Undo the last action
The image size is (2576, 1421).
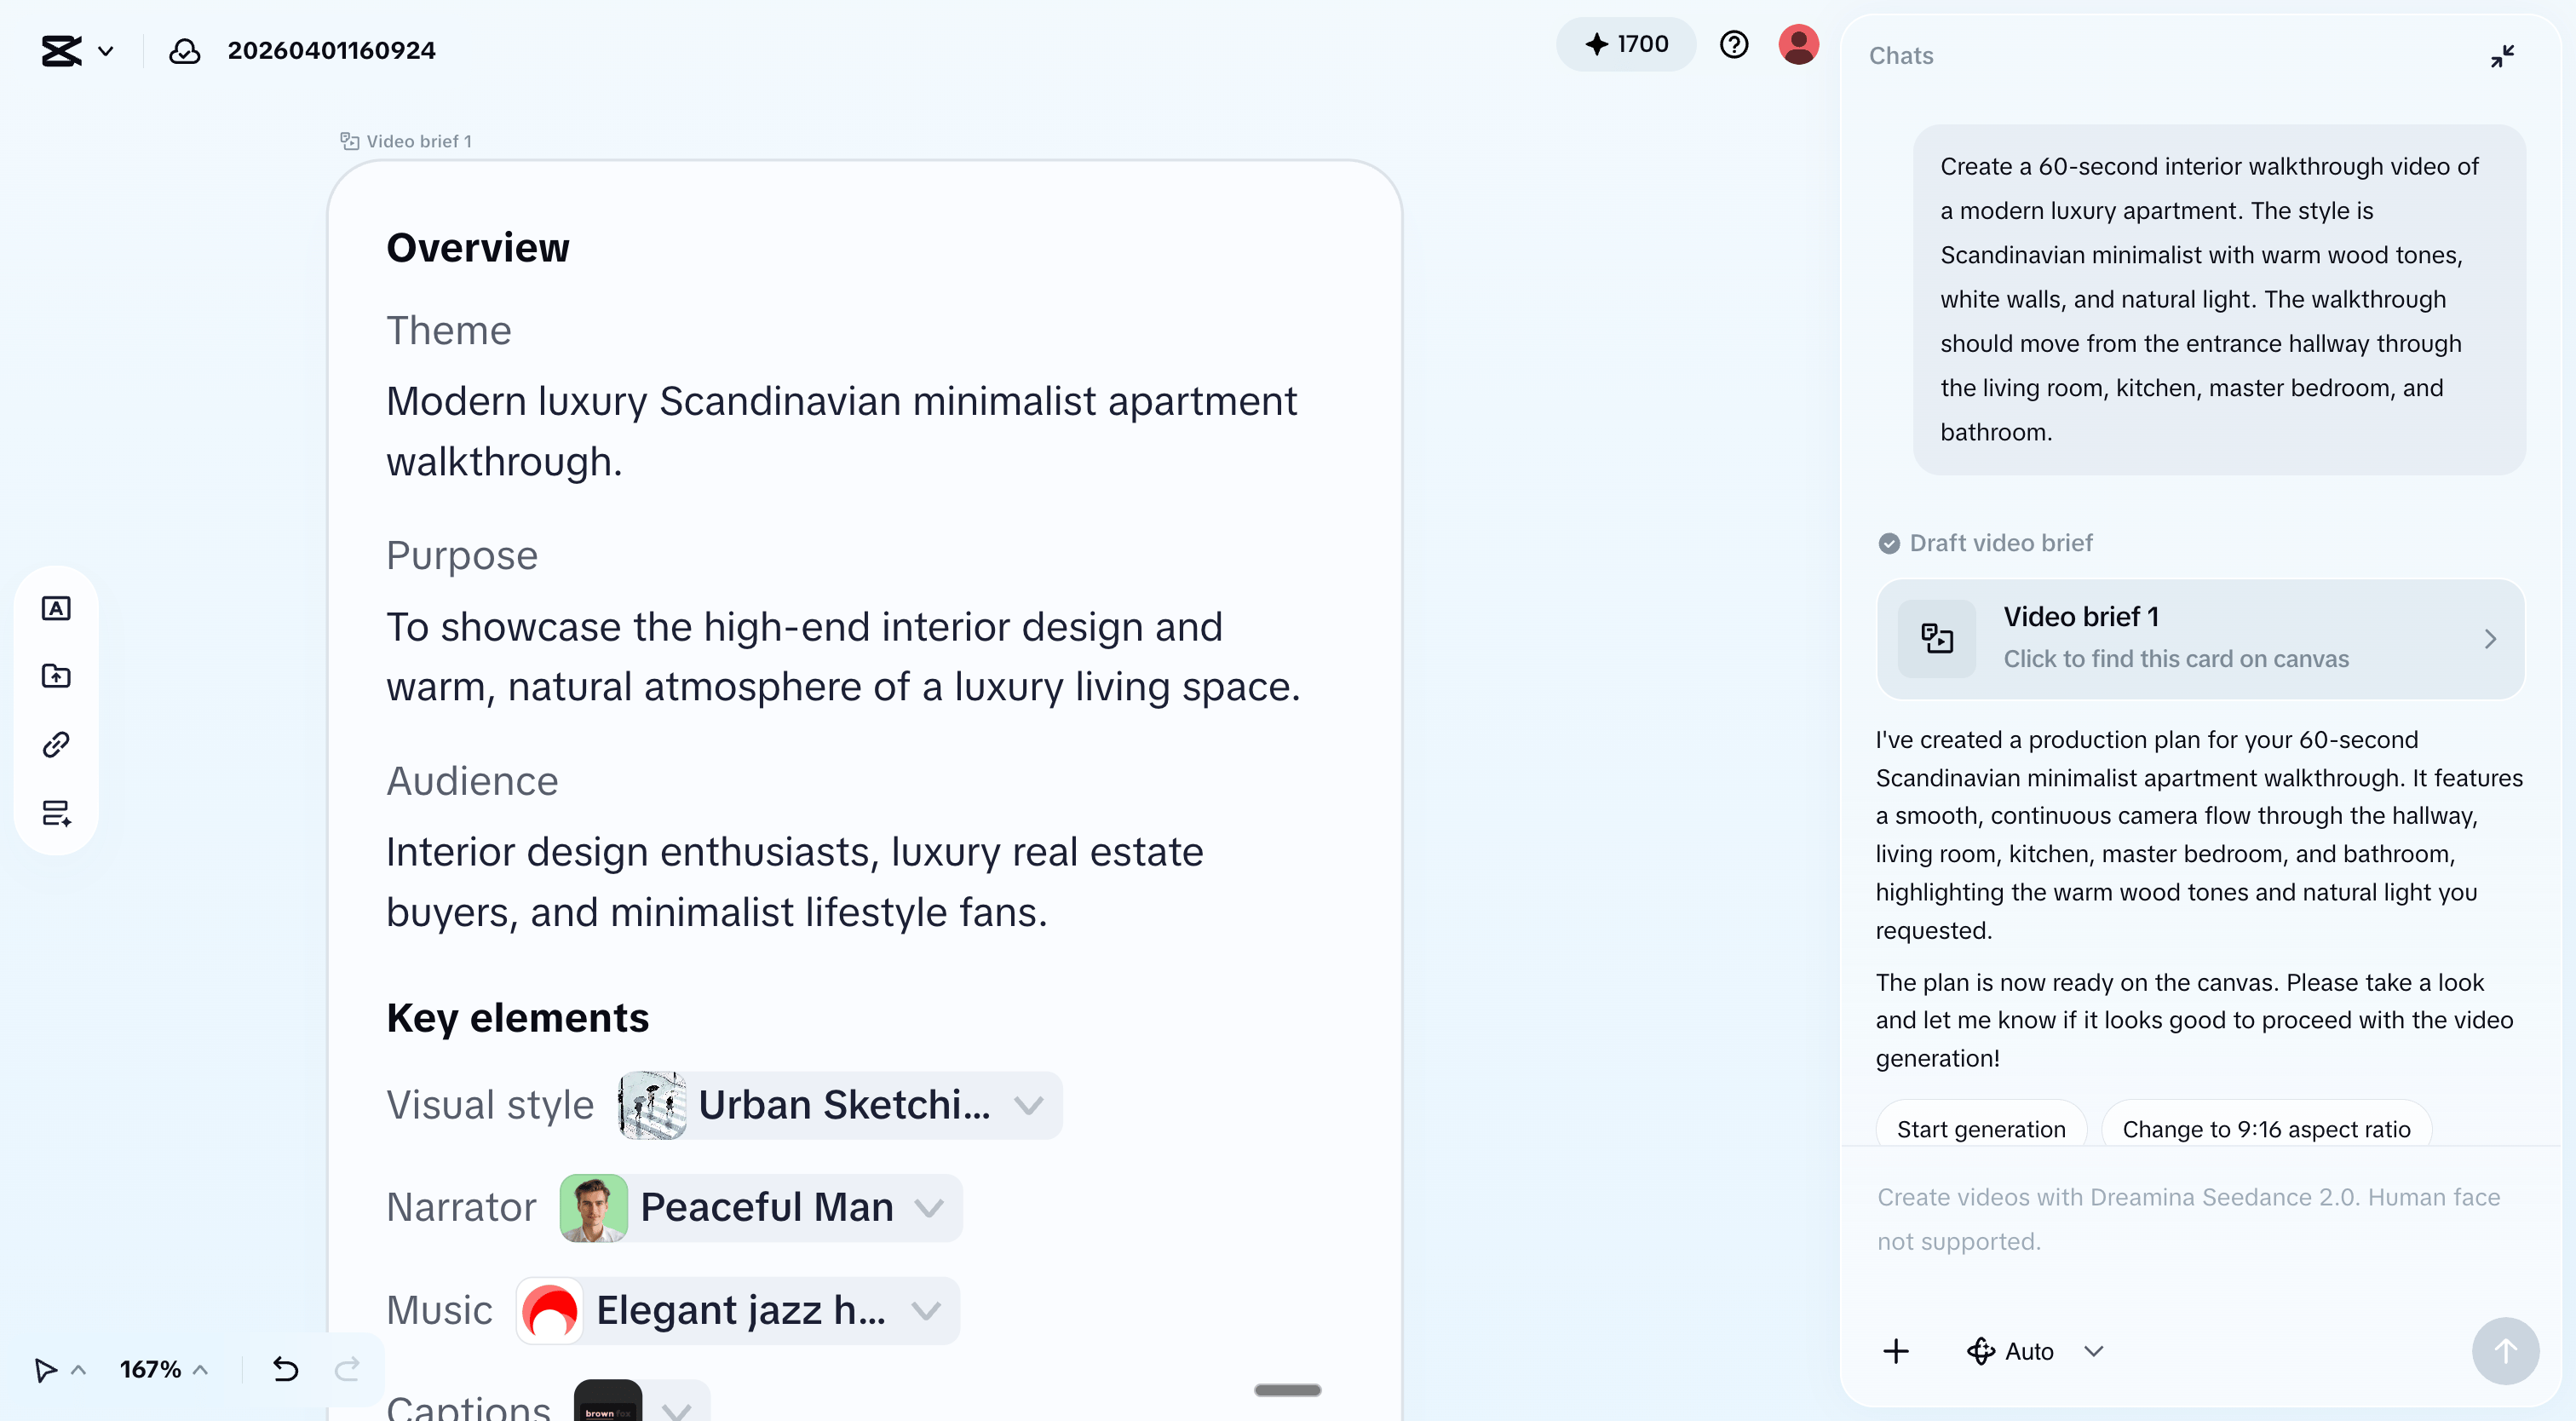pos(286,1368)
